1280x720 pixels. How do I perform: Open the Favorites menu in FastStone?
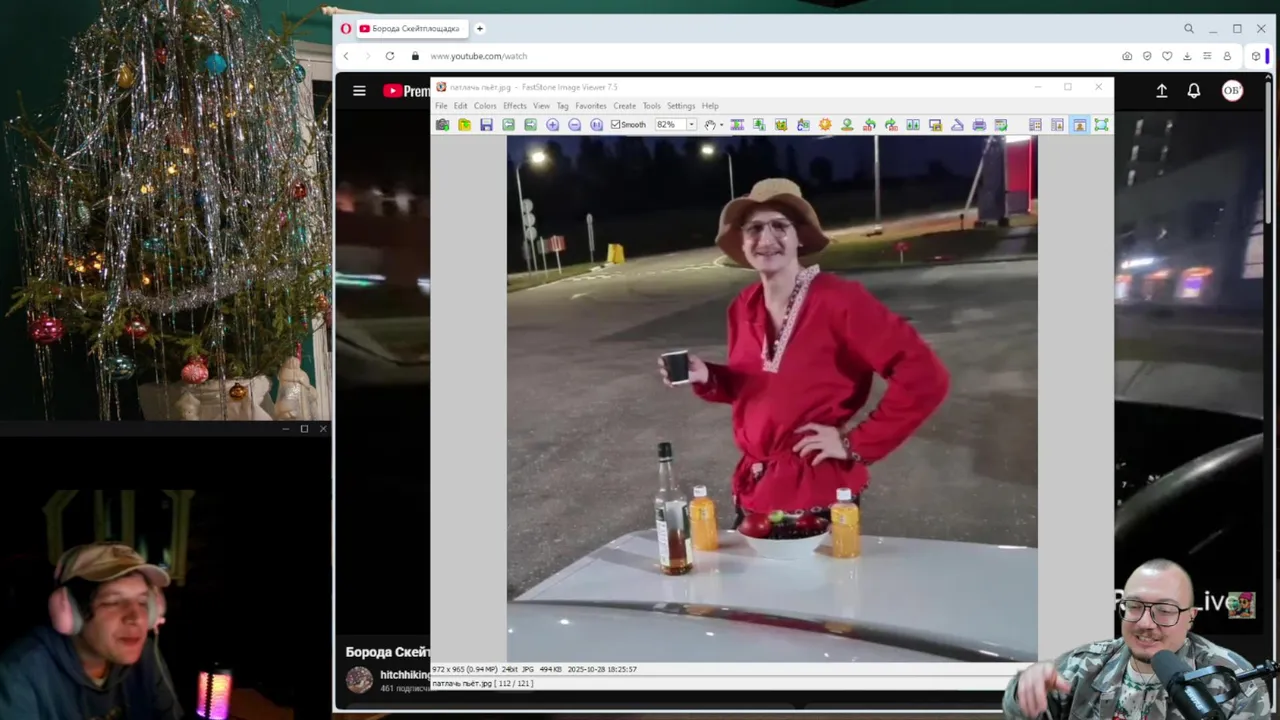tap(591, 106)
